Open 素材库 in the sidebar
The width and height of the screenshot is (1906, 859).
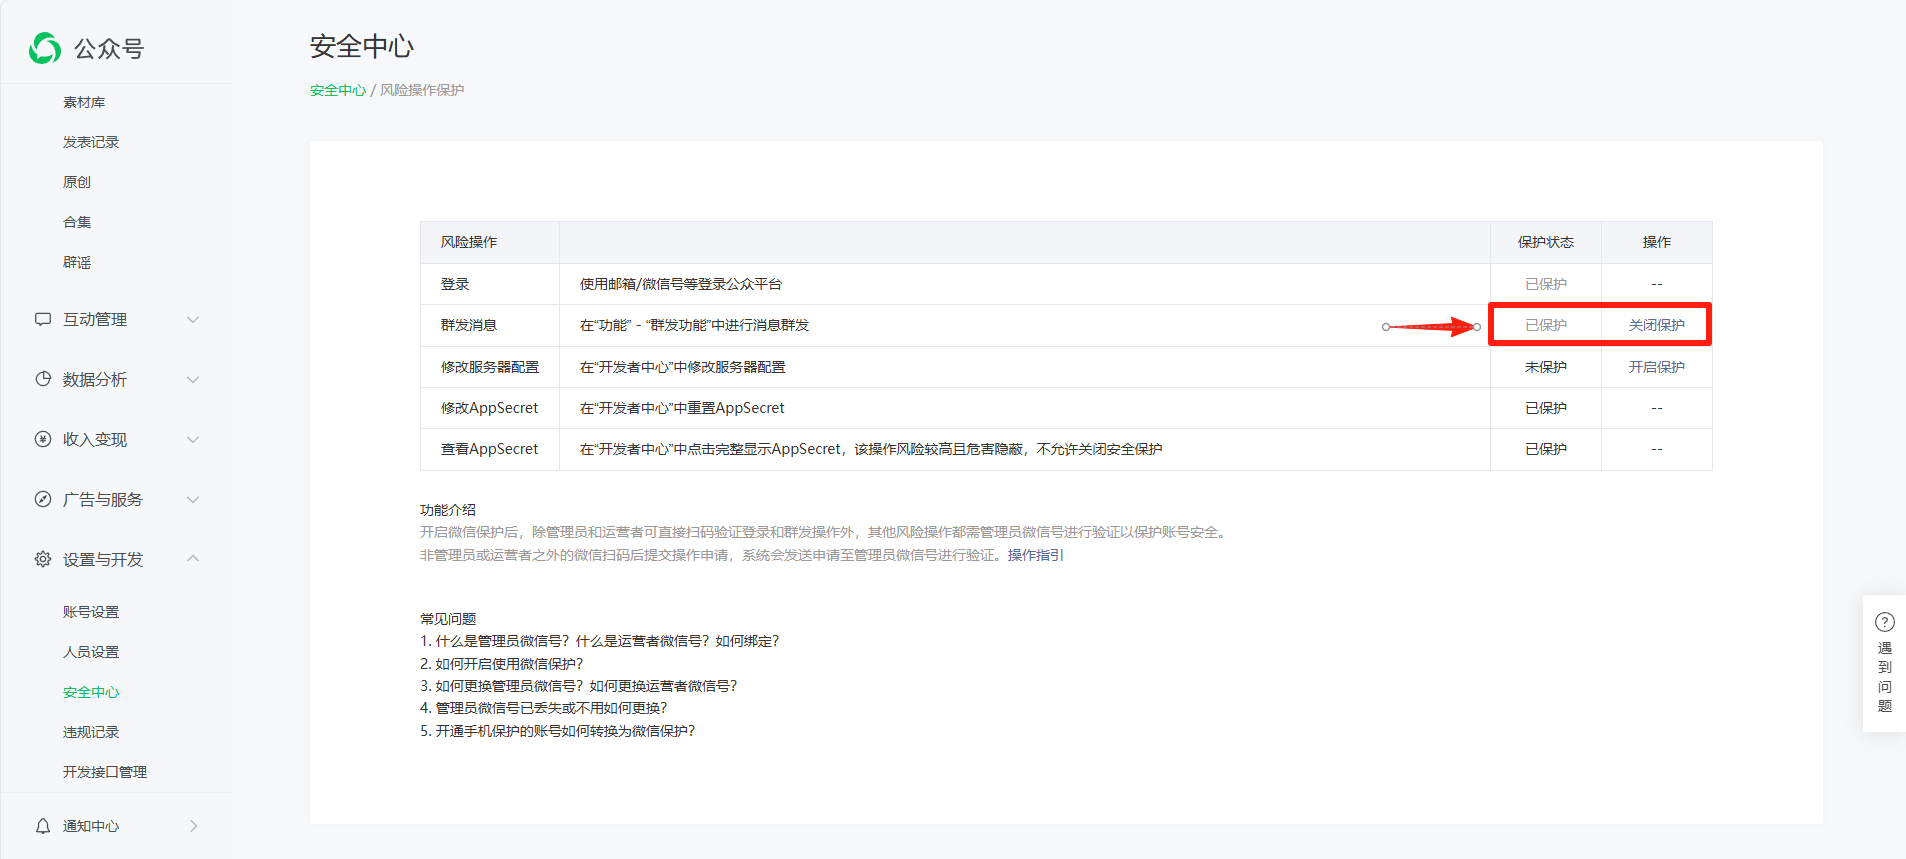tap(84, 102)
